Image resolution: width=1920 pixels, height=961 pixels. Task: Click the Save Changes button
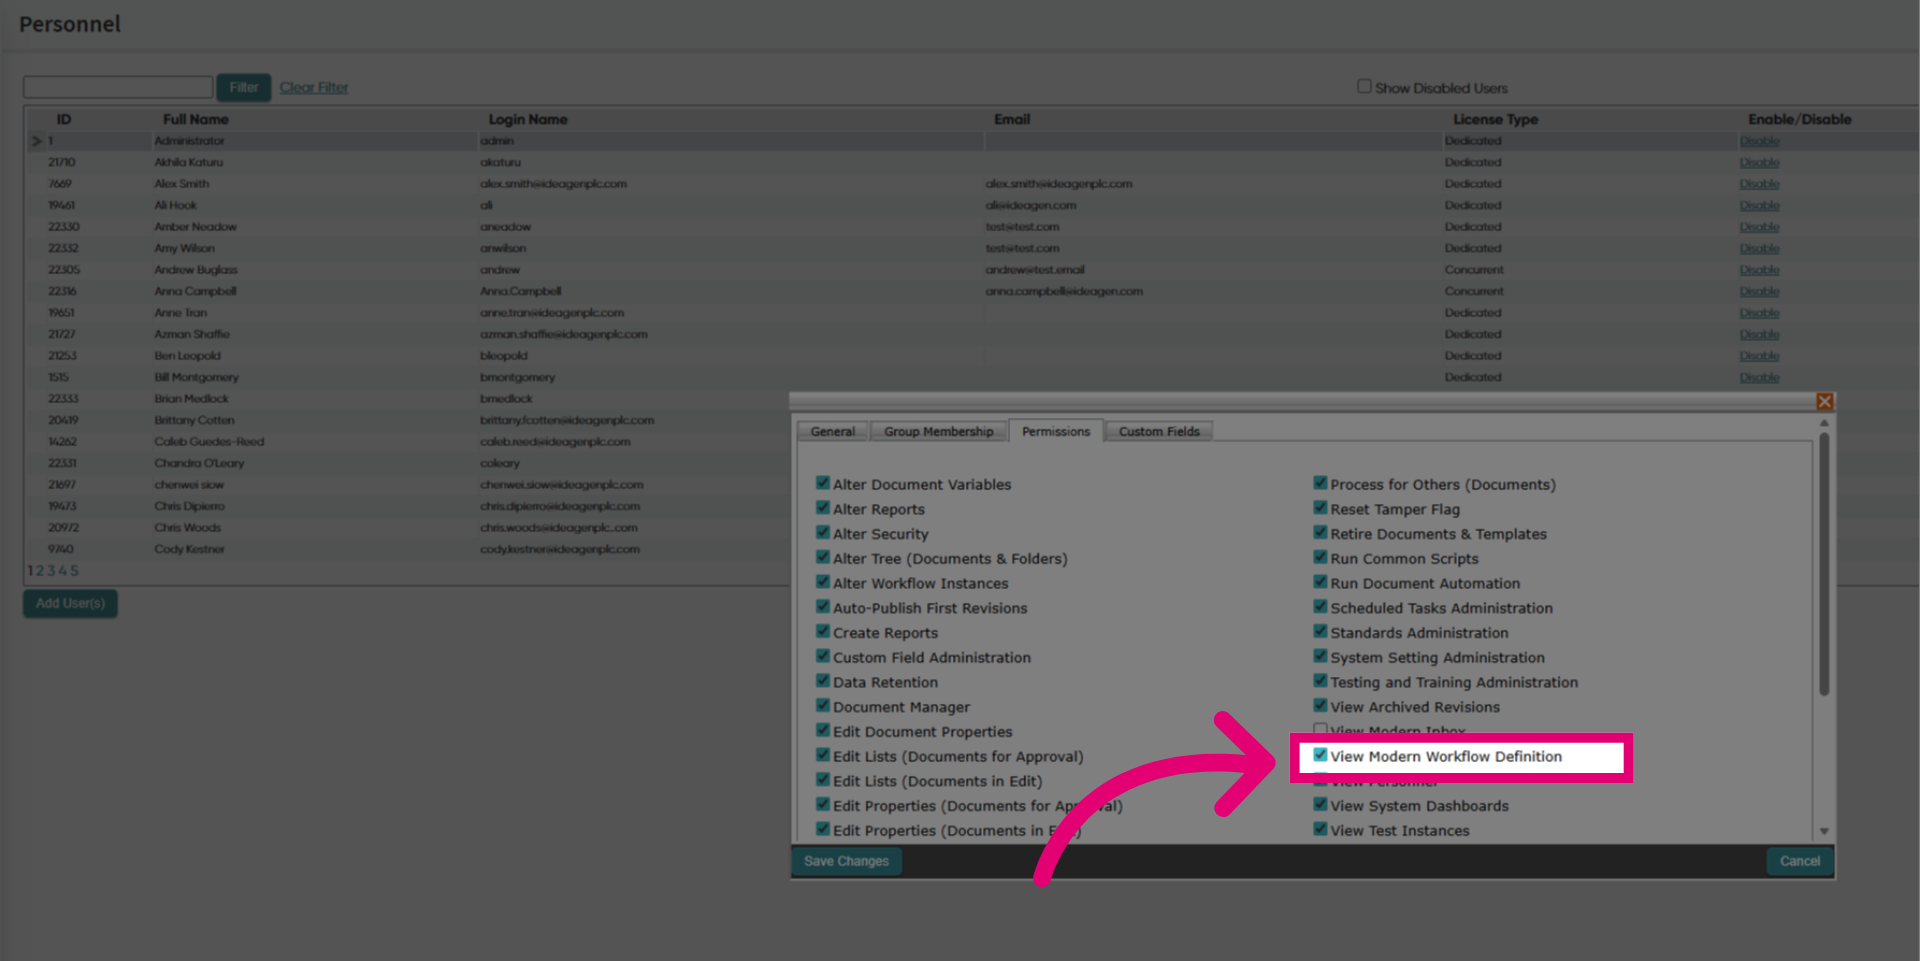coord(846,861)
